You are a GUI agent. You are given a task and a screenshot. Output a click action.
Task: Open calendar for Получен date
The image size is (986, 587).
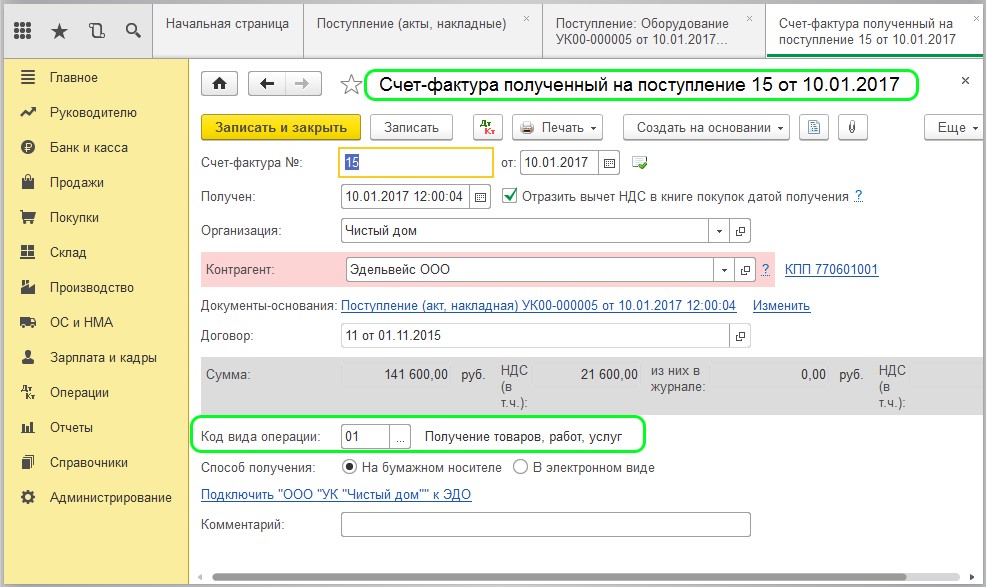point(480,197)
